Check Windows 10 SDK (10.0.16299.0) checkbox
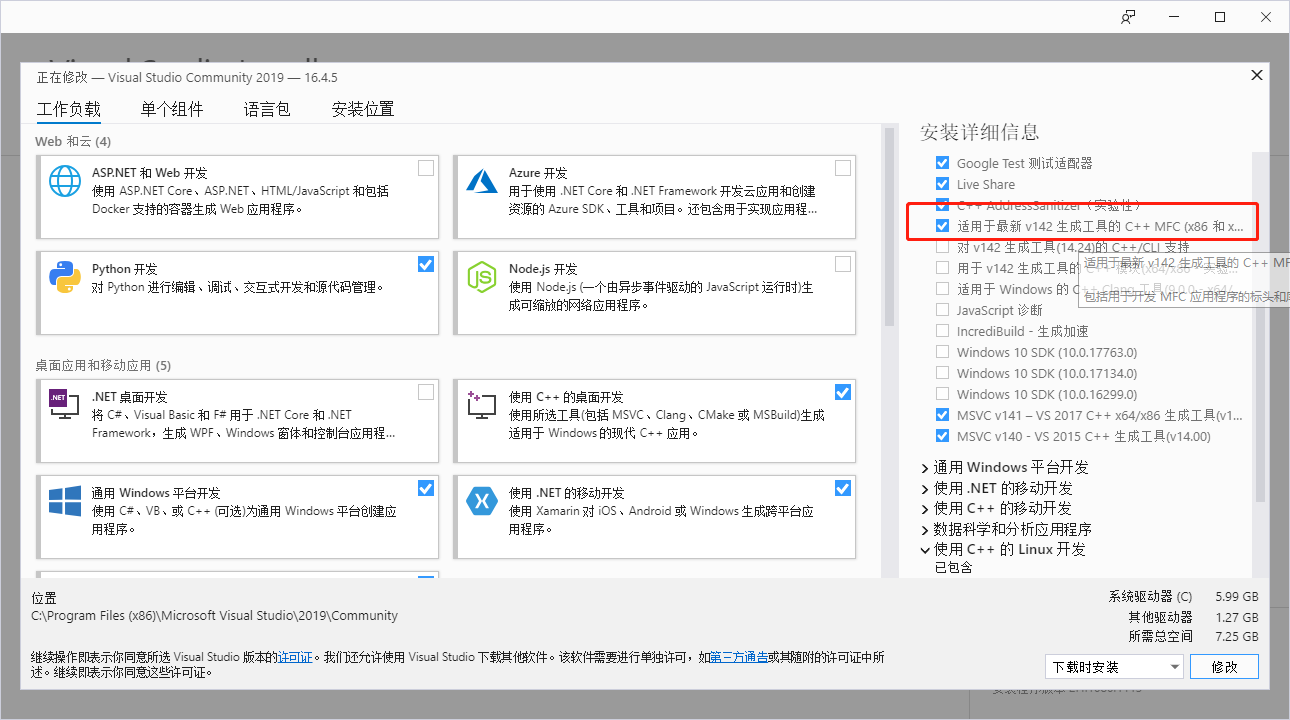The image size is (1290, 720). coord(942,394)
